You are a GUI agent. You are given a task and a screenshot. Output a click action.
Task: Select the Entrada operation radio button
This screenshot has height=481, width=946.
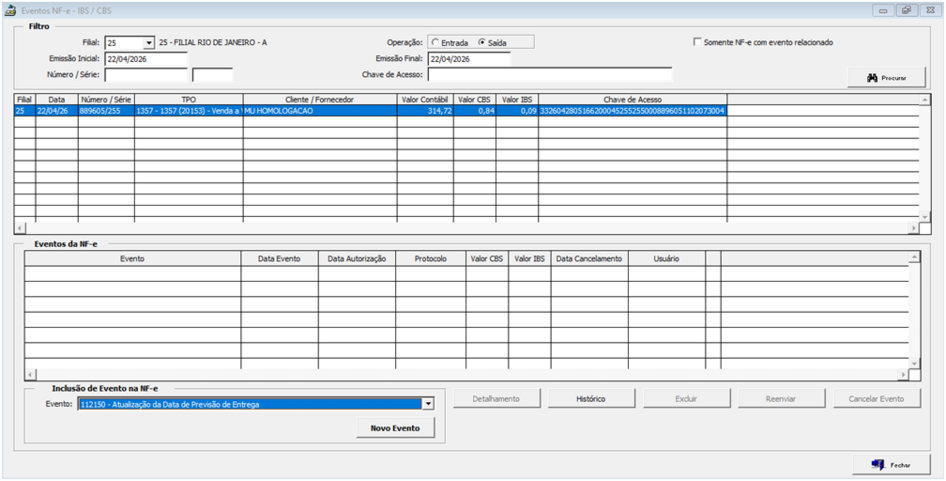[434, 43]
